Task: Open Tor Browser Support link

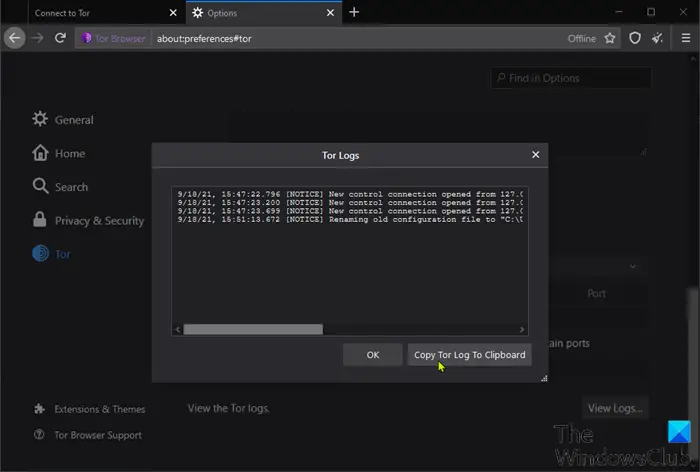Action: [98, 435]
